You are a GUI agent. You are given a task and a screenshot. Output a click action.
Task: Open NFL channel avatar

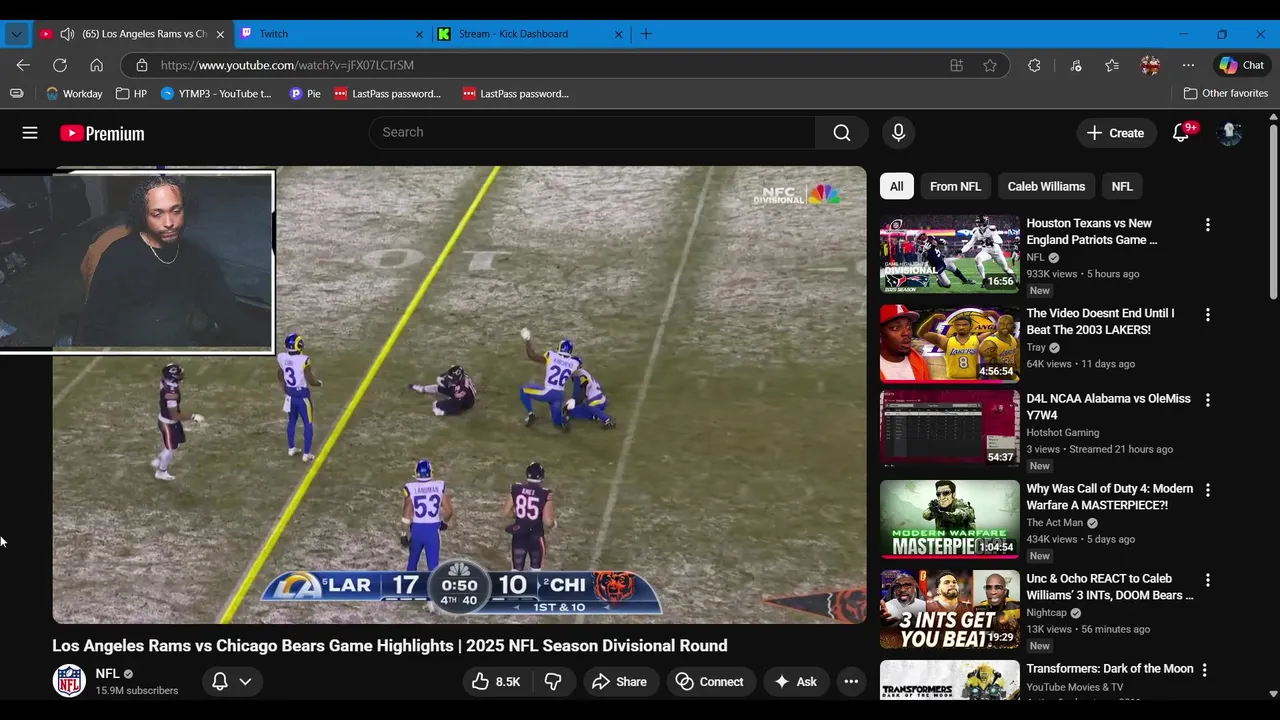(x=69, y=681)
